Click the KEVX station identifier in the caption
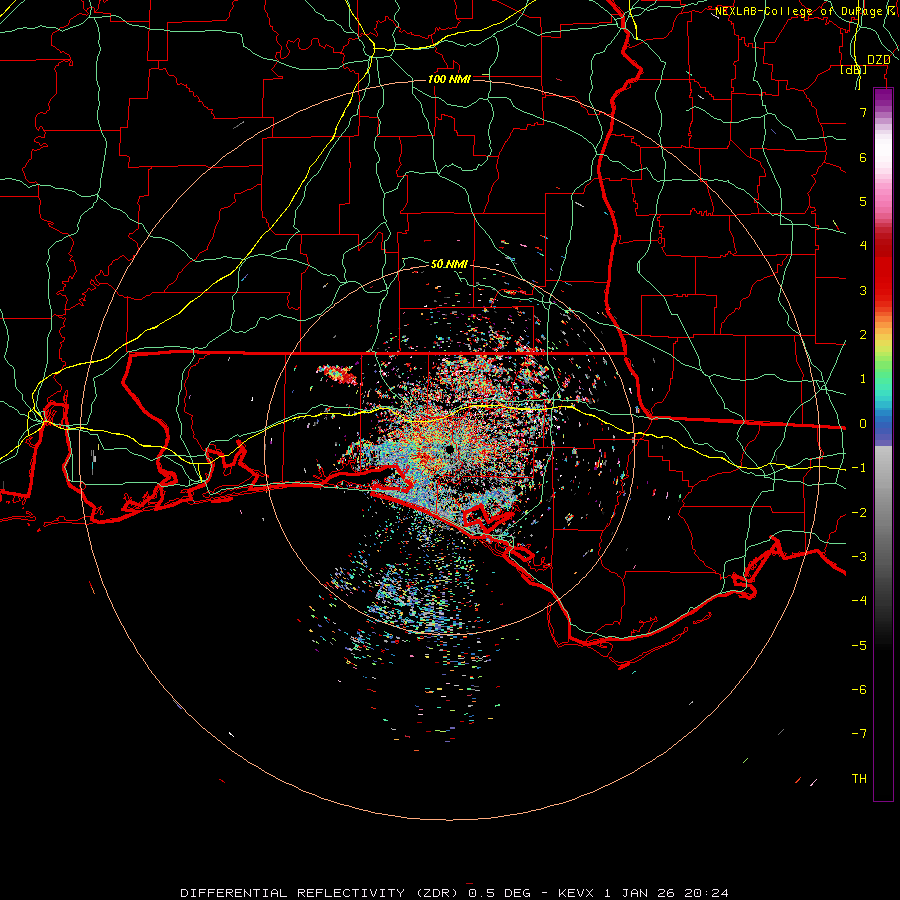This screenshot has width=900, height=900. 577,893
